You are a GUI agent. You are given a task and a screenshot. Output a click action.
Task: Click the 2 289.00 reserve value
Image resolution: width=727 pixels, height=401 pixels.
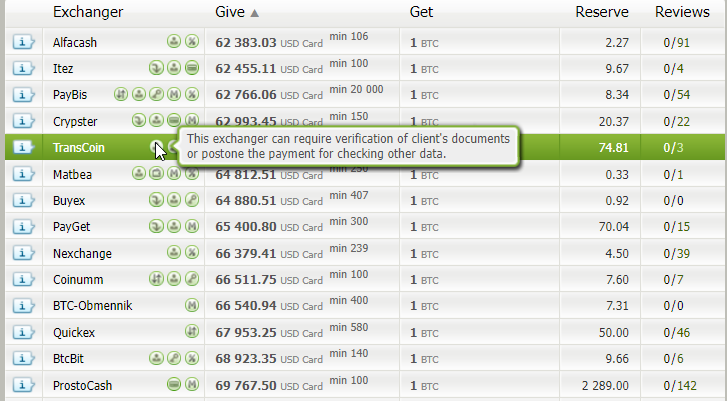pos(605,386)
